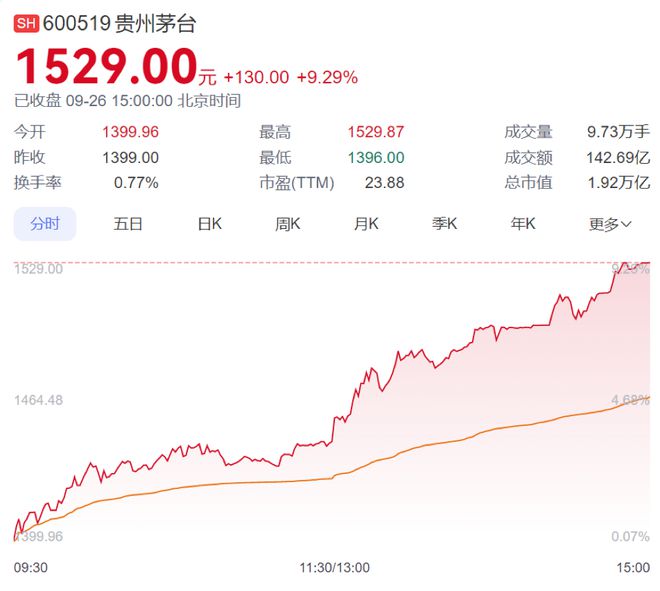Screen dimensions: 660x591
Task: Click the 15:00 closing time marker
Action: [633, 567]
